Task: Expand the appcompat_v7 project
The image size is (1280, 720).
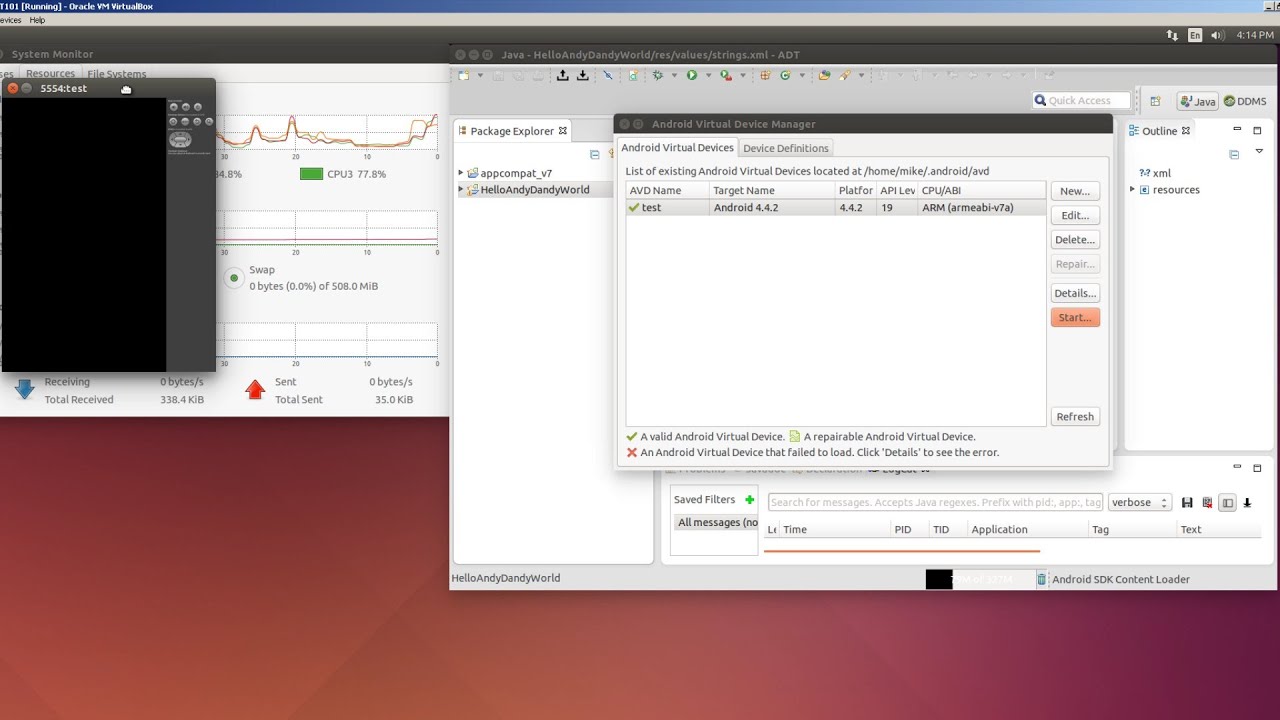Action: (x=461, y=173)
